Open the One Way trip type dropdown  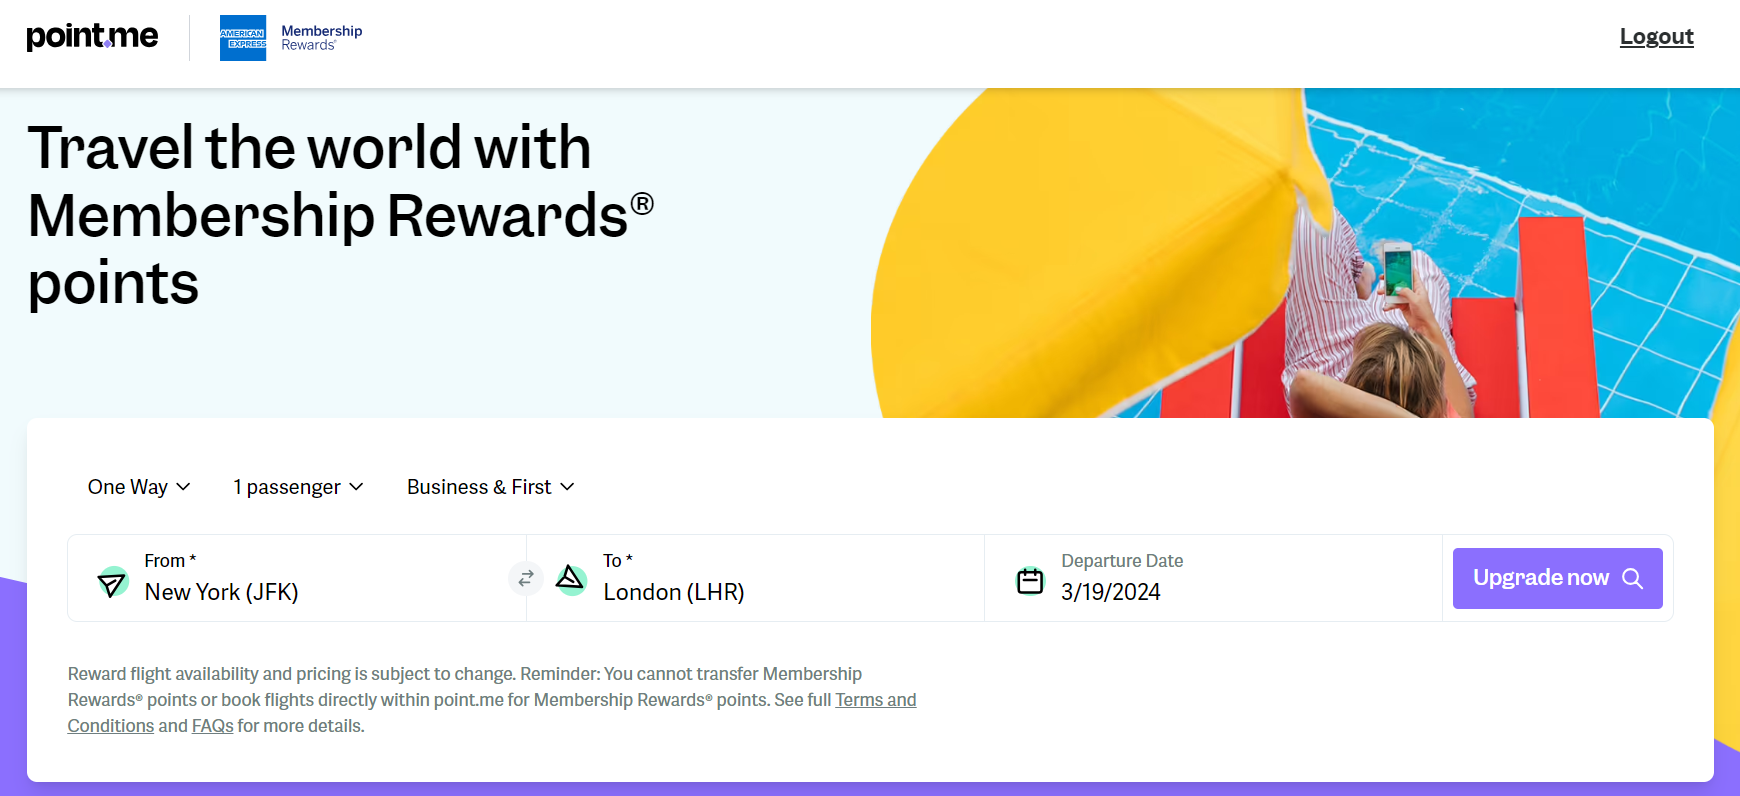tap(138, 487)
